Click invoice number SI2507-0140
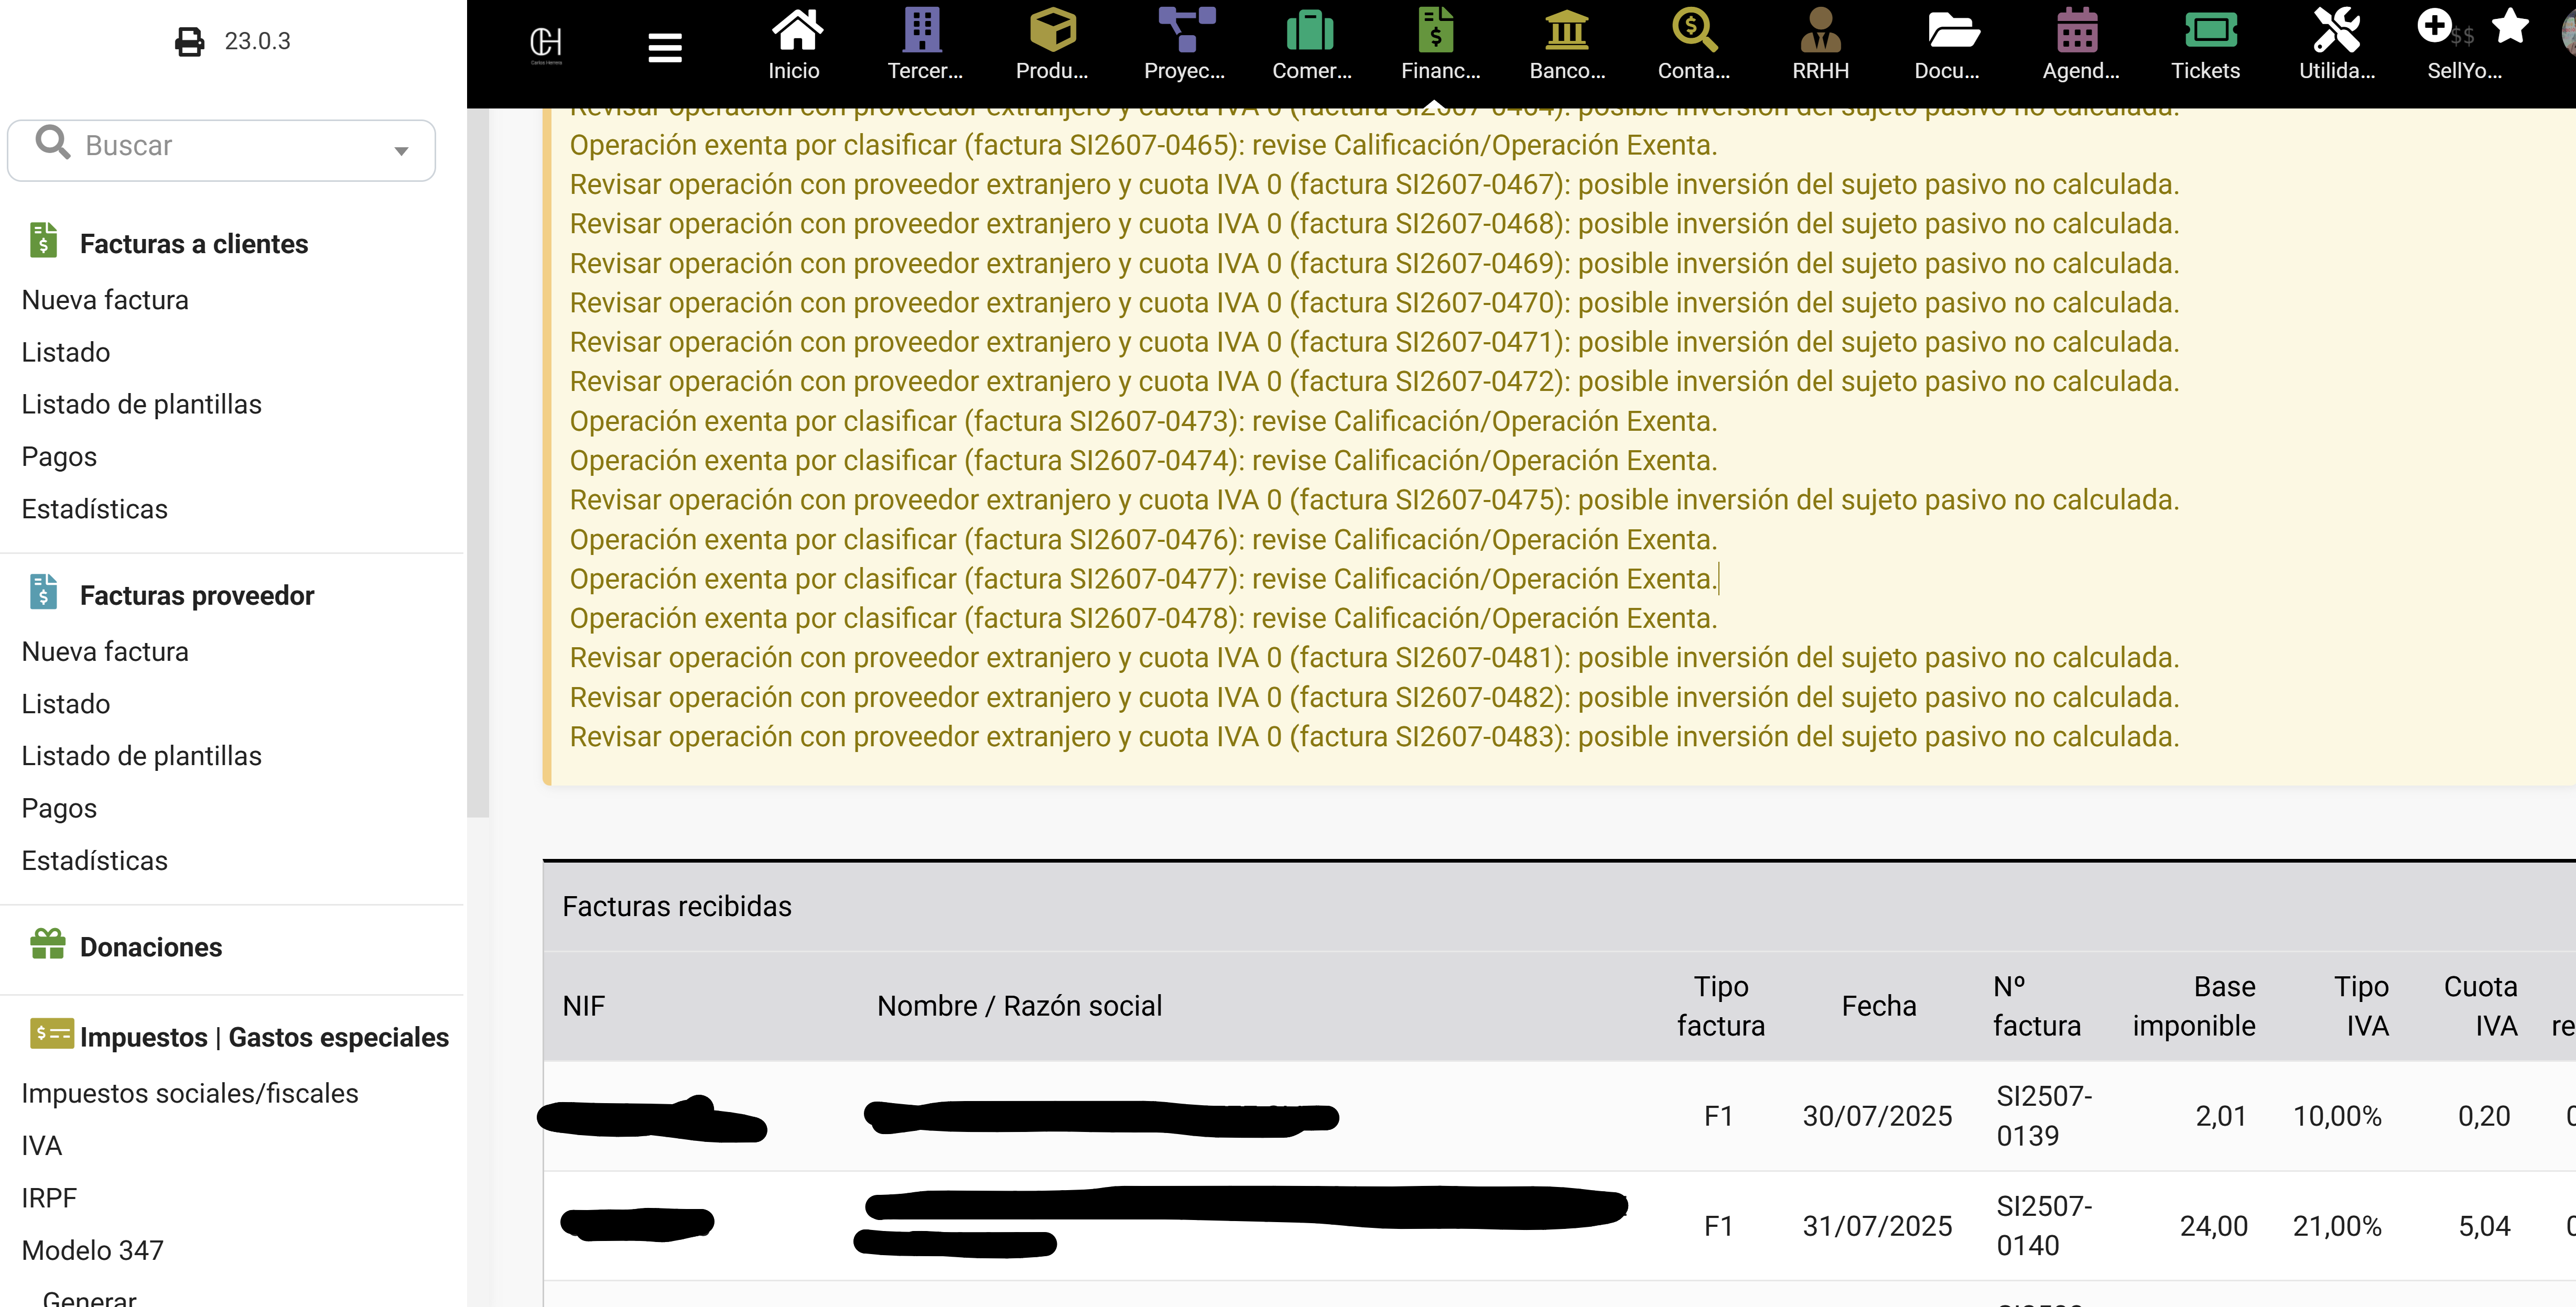 click(2044, 1226)
